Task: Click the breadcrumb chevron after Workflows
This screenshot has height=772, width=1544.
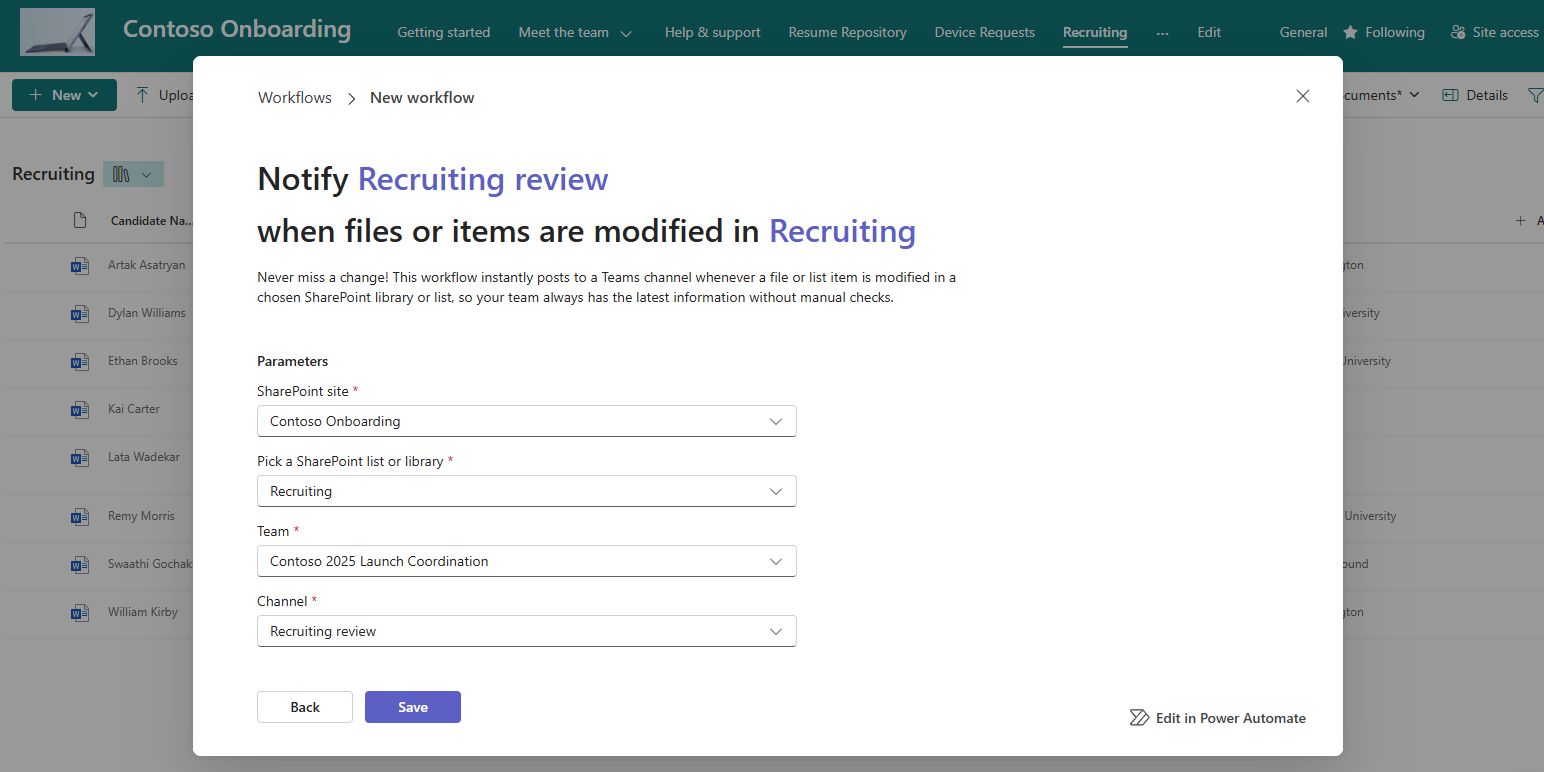Action: 352,98
